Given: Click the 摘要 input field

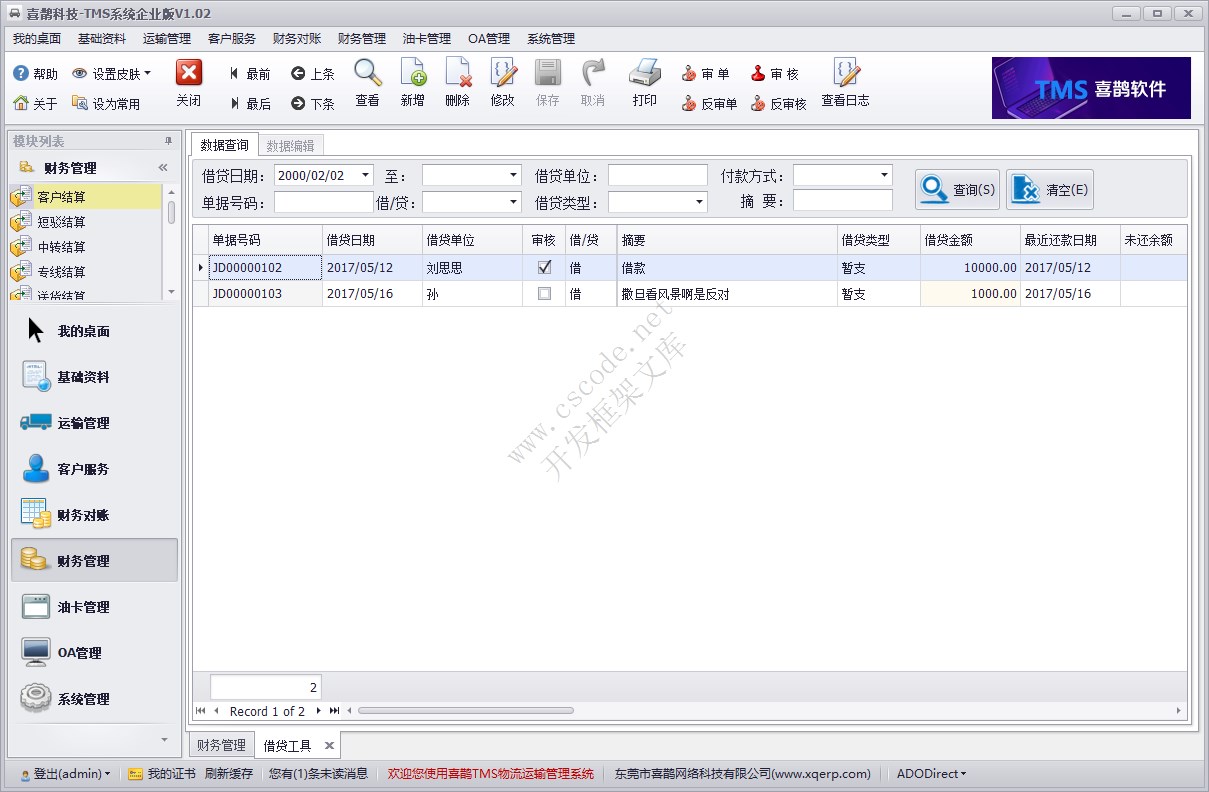Looking at the screenshot, I should point(843,202).
